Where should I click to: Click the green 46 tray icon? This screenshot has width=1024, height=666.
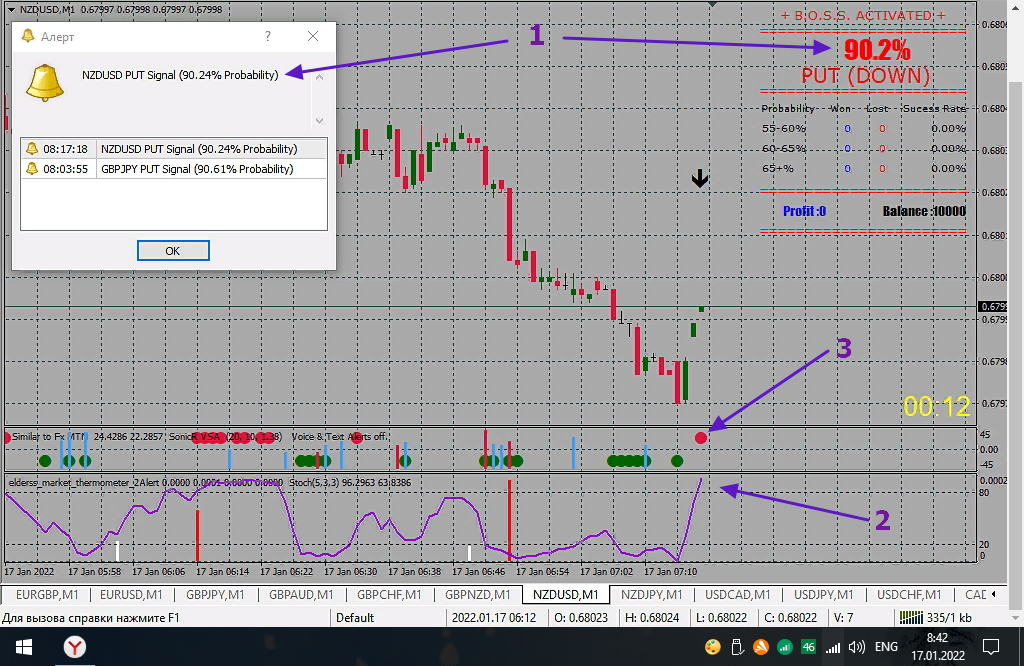point(808,647)
